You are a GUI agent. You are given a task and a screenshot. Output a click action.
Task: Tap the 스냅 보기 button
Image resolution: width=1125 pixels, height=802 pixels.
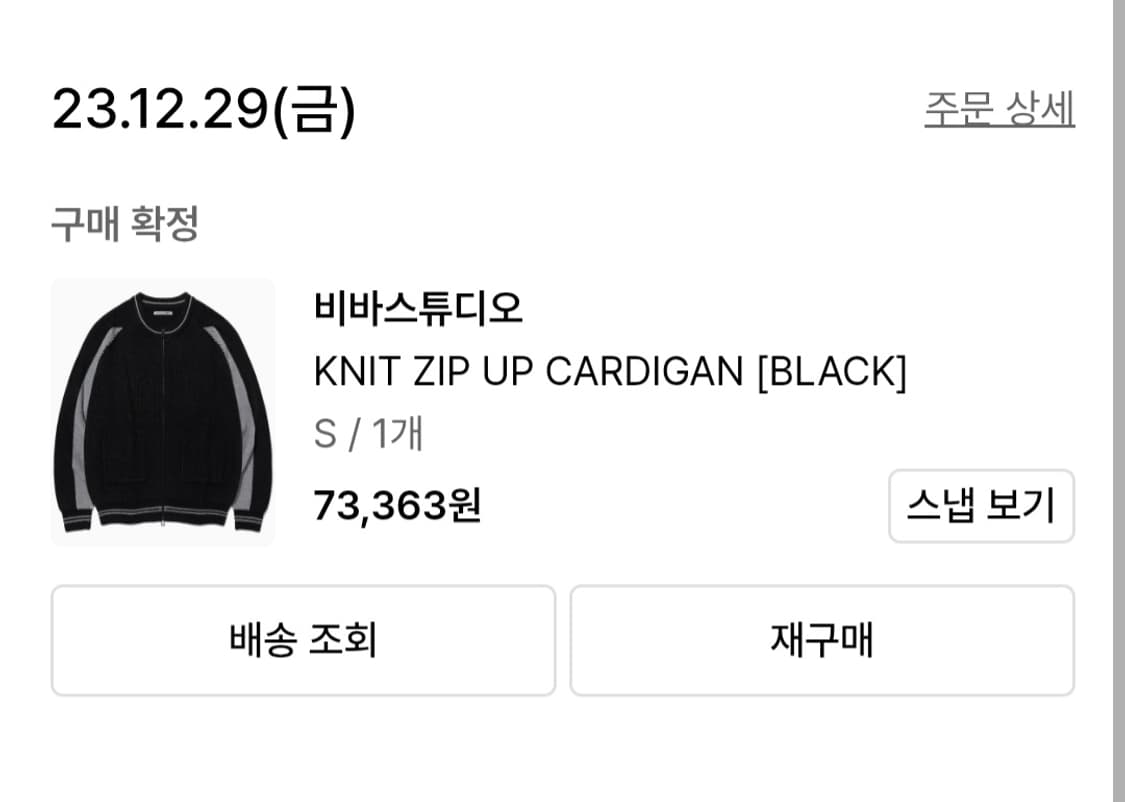click(x=982, y=506)
